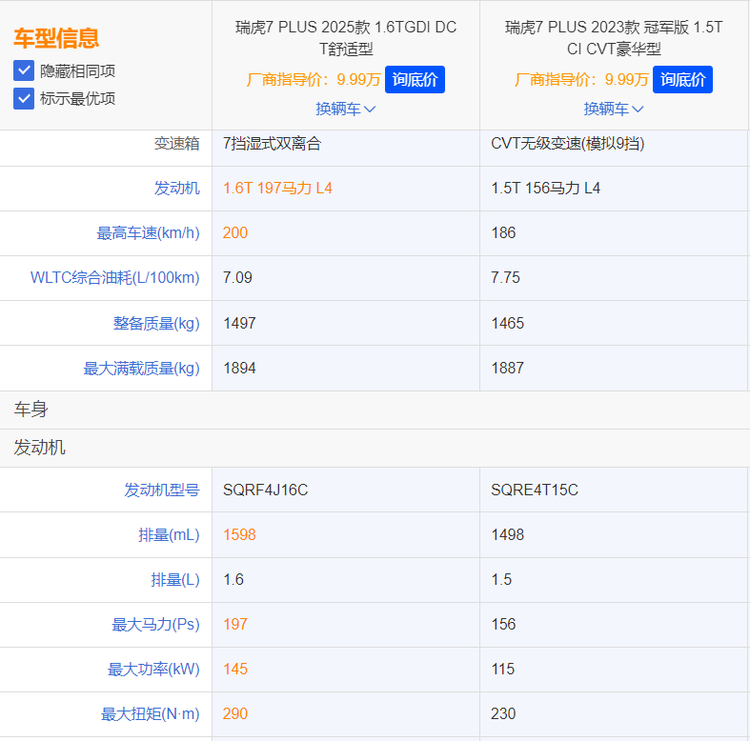Select the 整备质量(kg) row label

point(156,323)
